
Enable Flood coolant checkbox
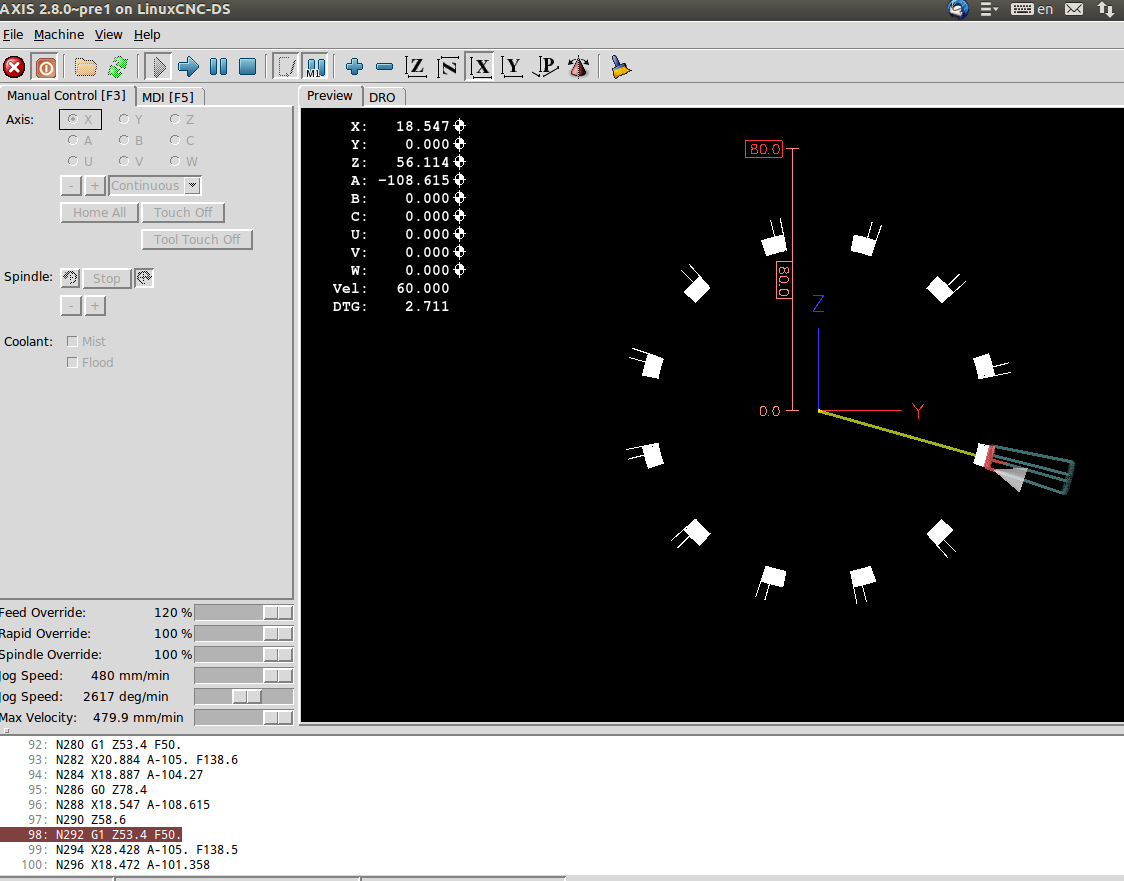(72, 362)
